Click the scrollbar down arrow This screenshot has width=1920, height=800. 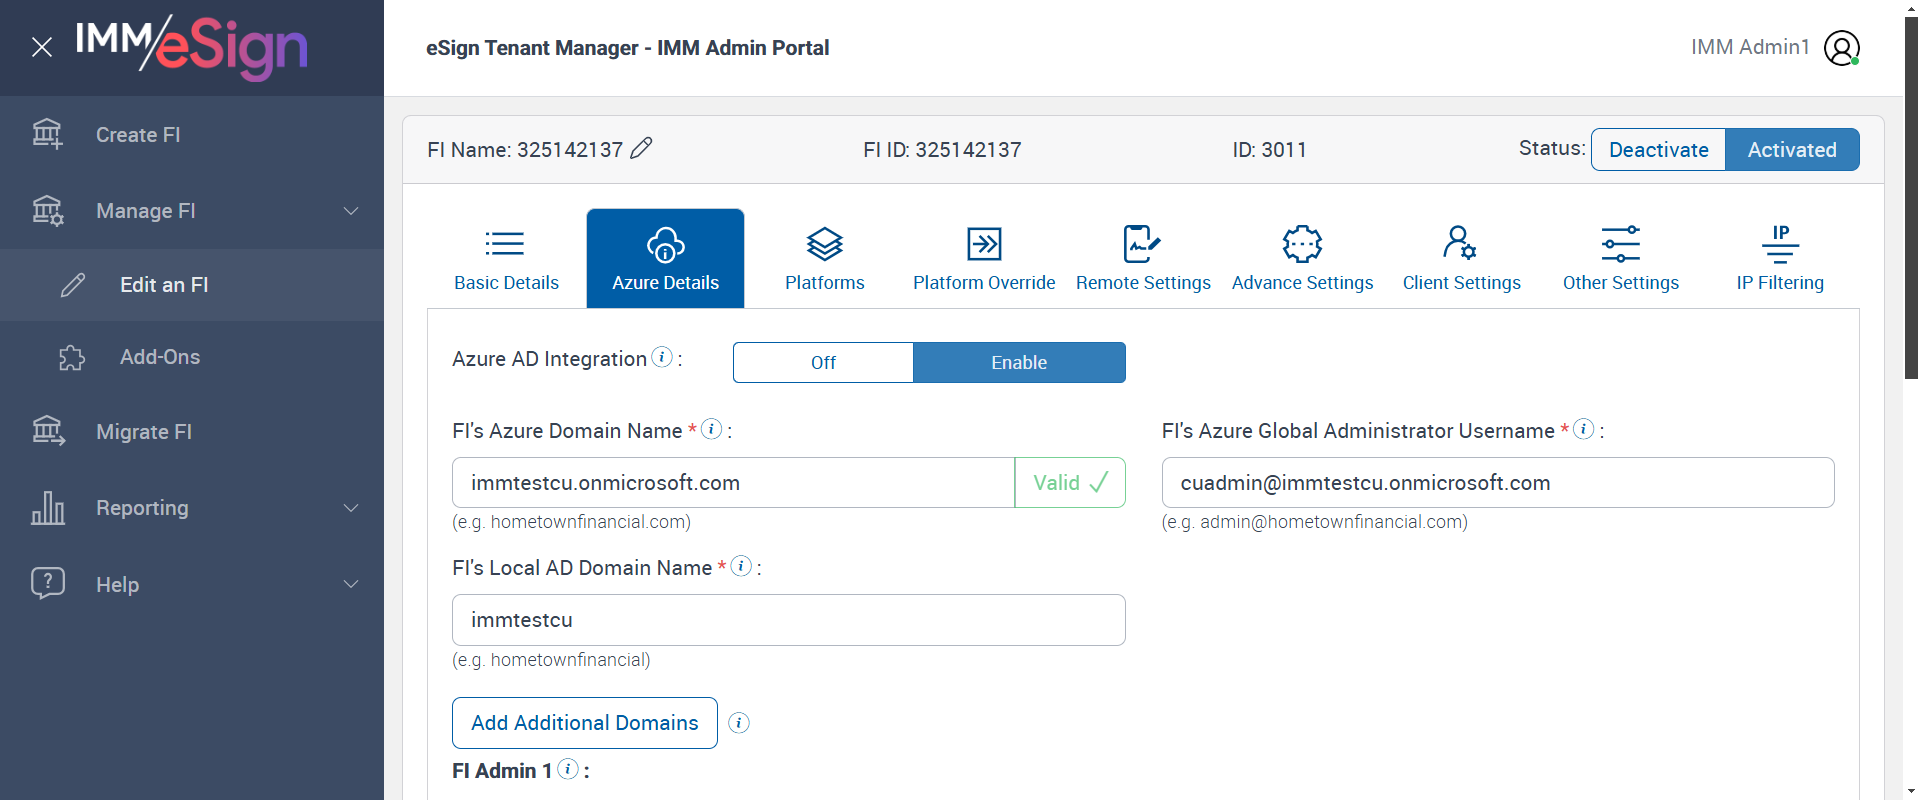pyautogui.click(x=1911, y=790)
